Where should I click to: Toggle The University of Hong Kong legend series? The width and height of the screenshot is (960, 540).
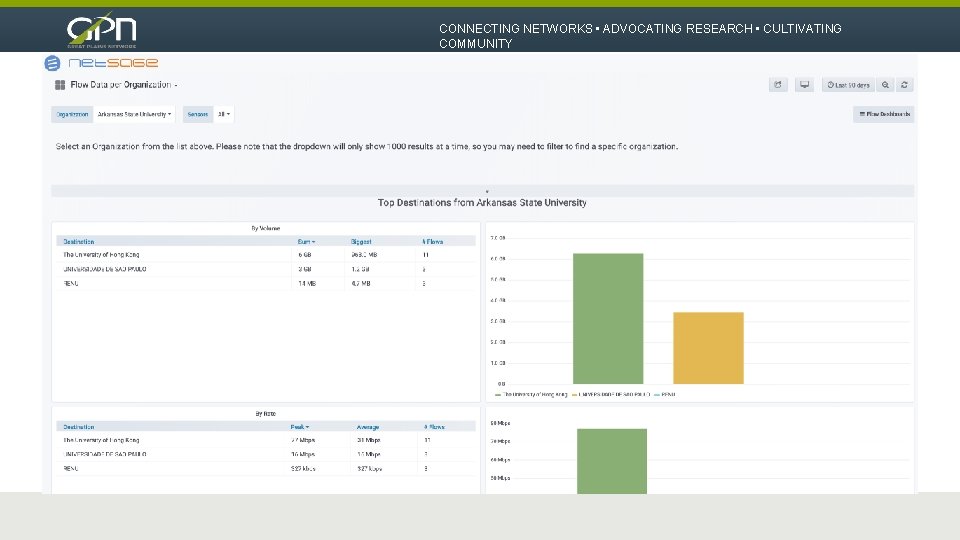[531, 395]
